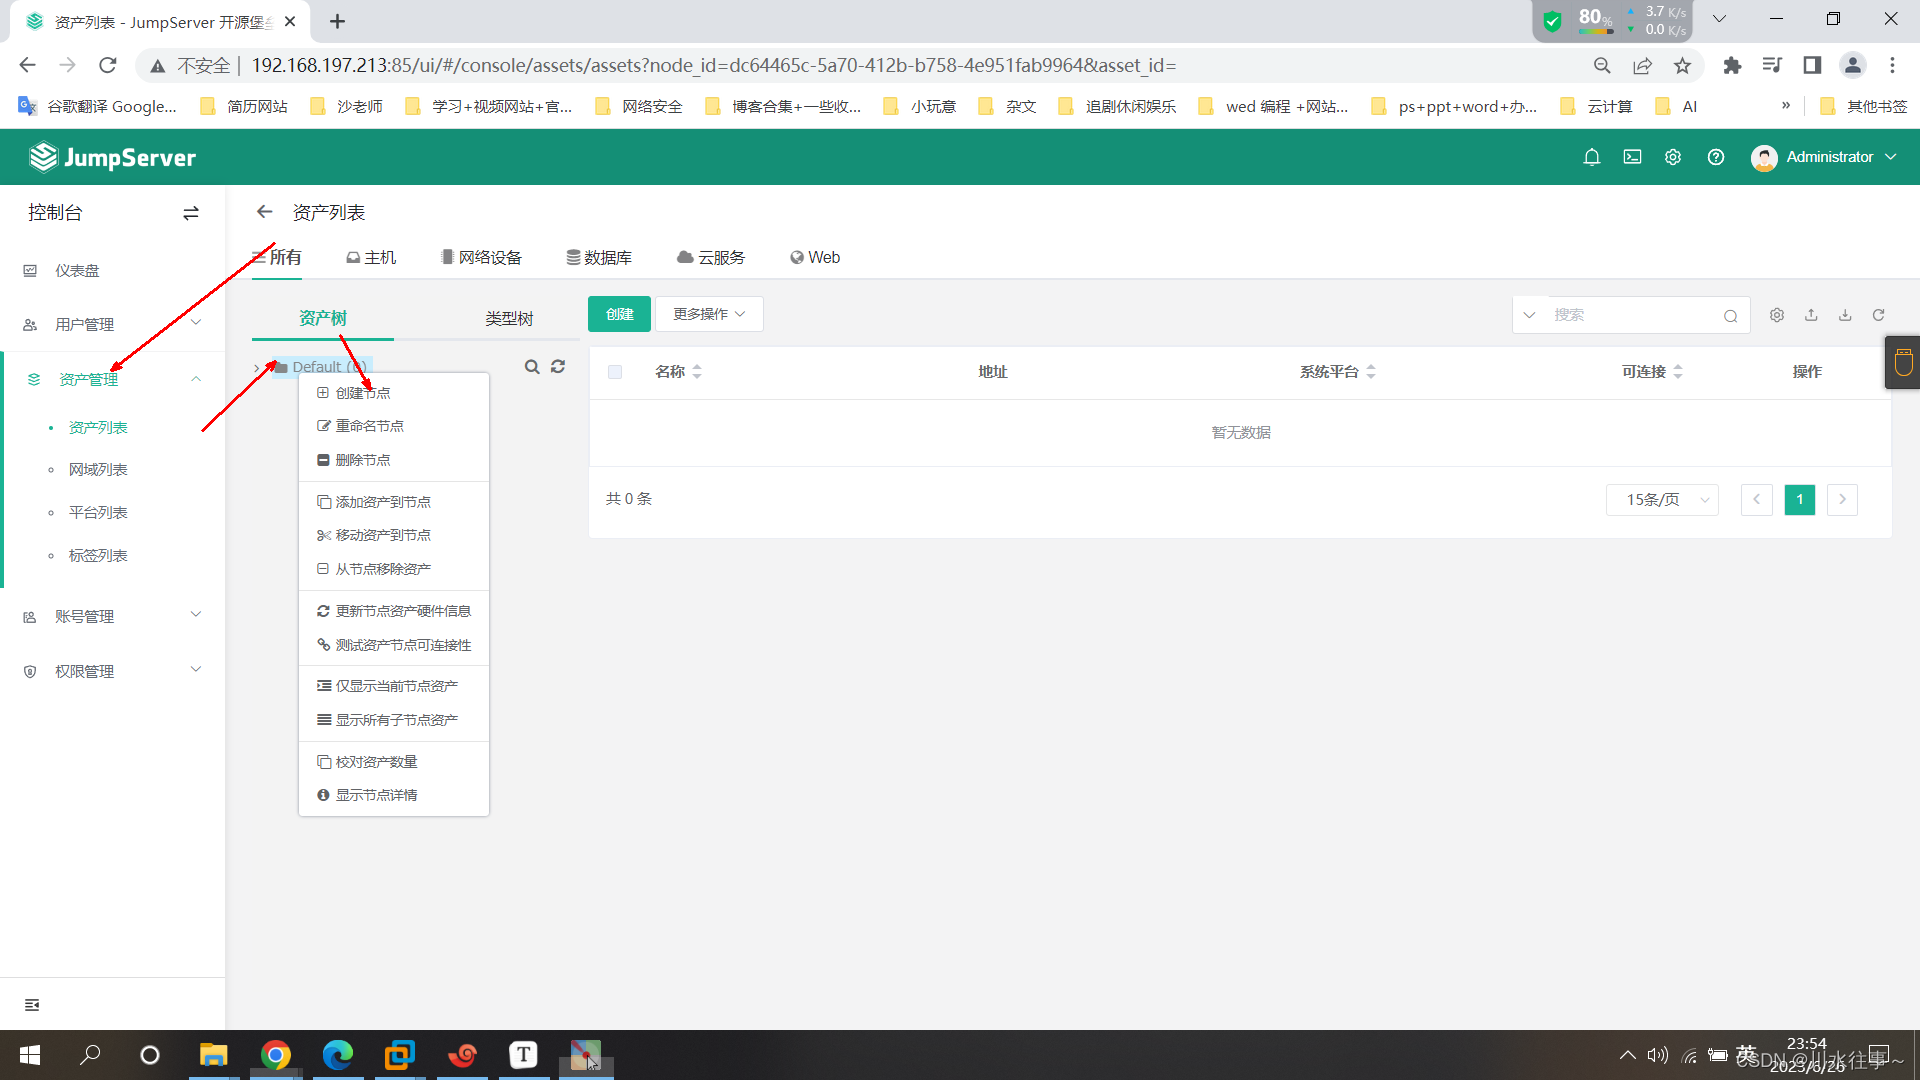Tick the select-all checkbox in table header

point(615,372)
